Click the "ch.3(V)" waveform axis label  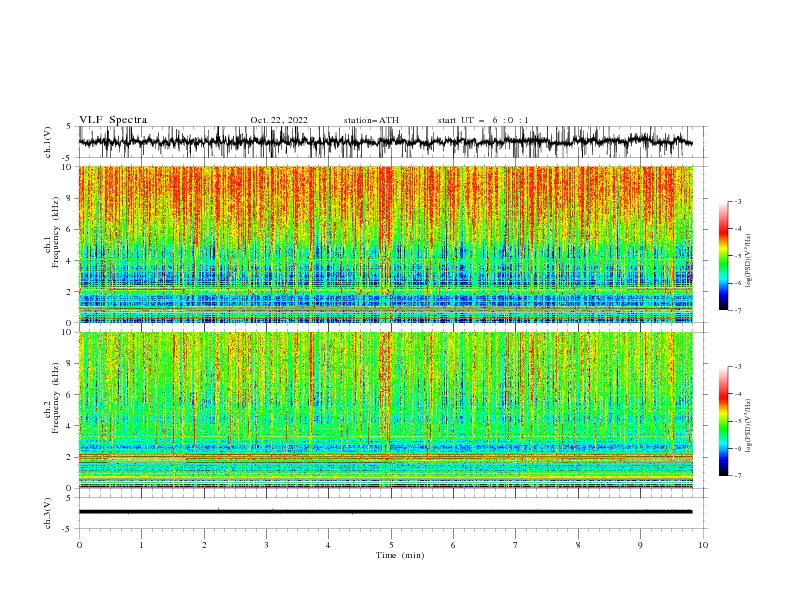48,513
